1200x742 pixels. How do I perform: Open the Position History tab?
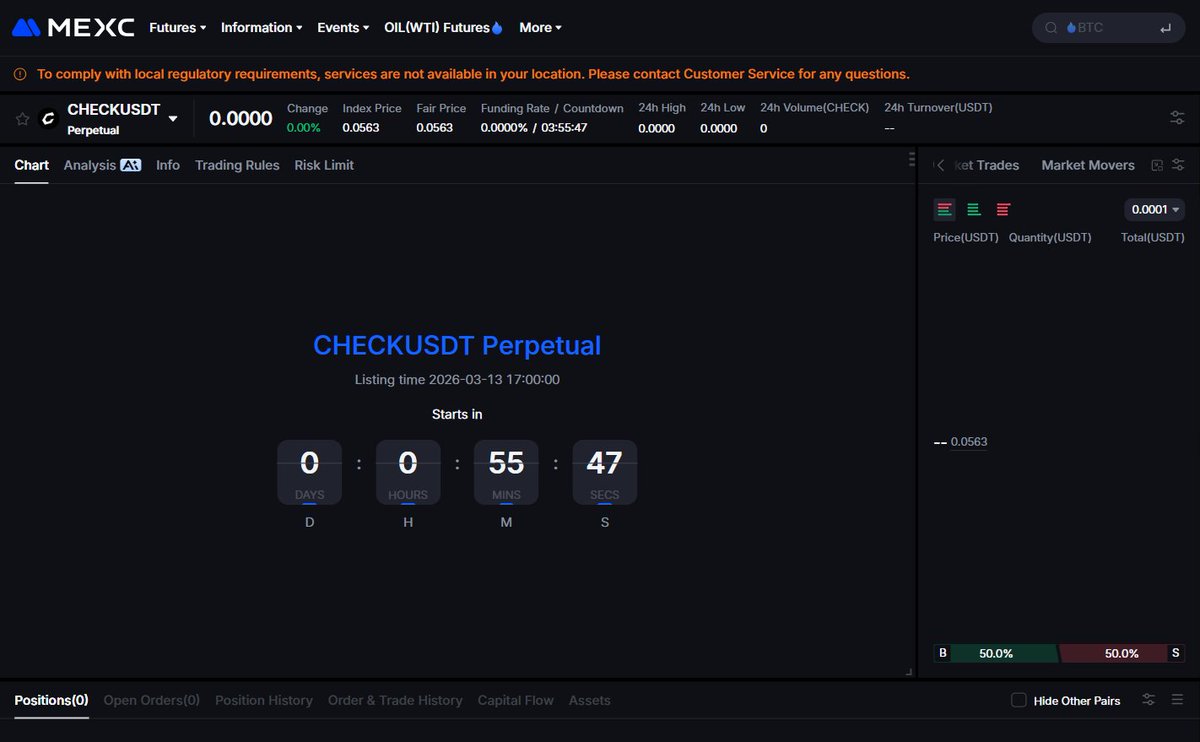264,700
